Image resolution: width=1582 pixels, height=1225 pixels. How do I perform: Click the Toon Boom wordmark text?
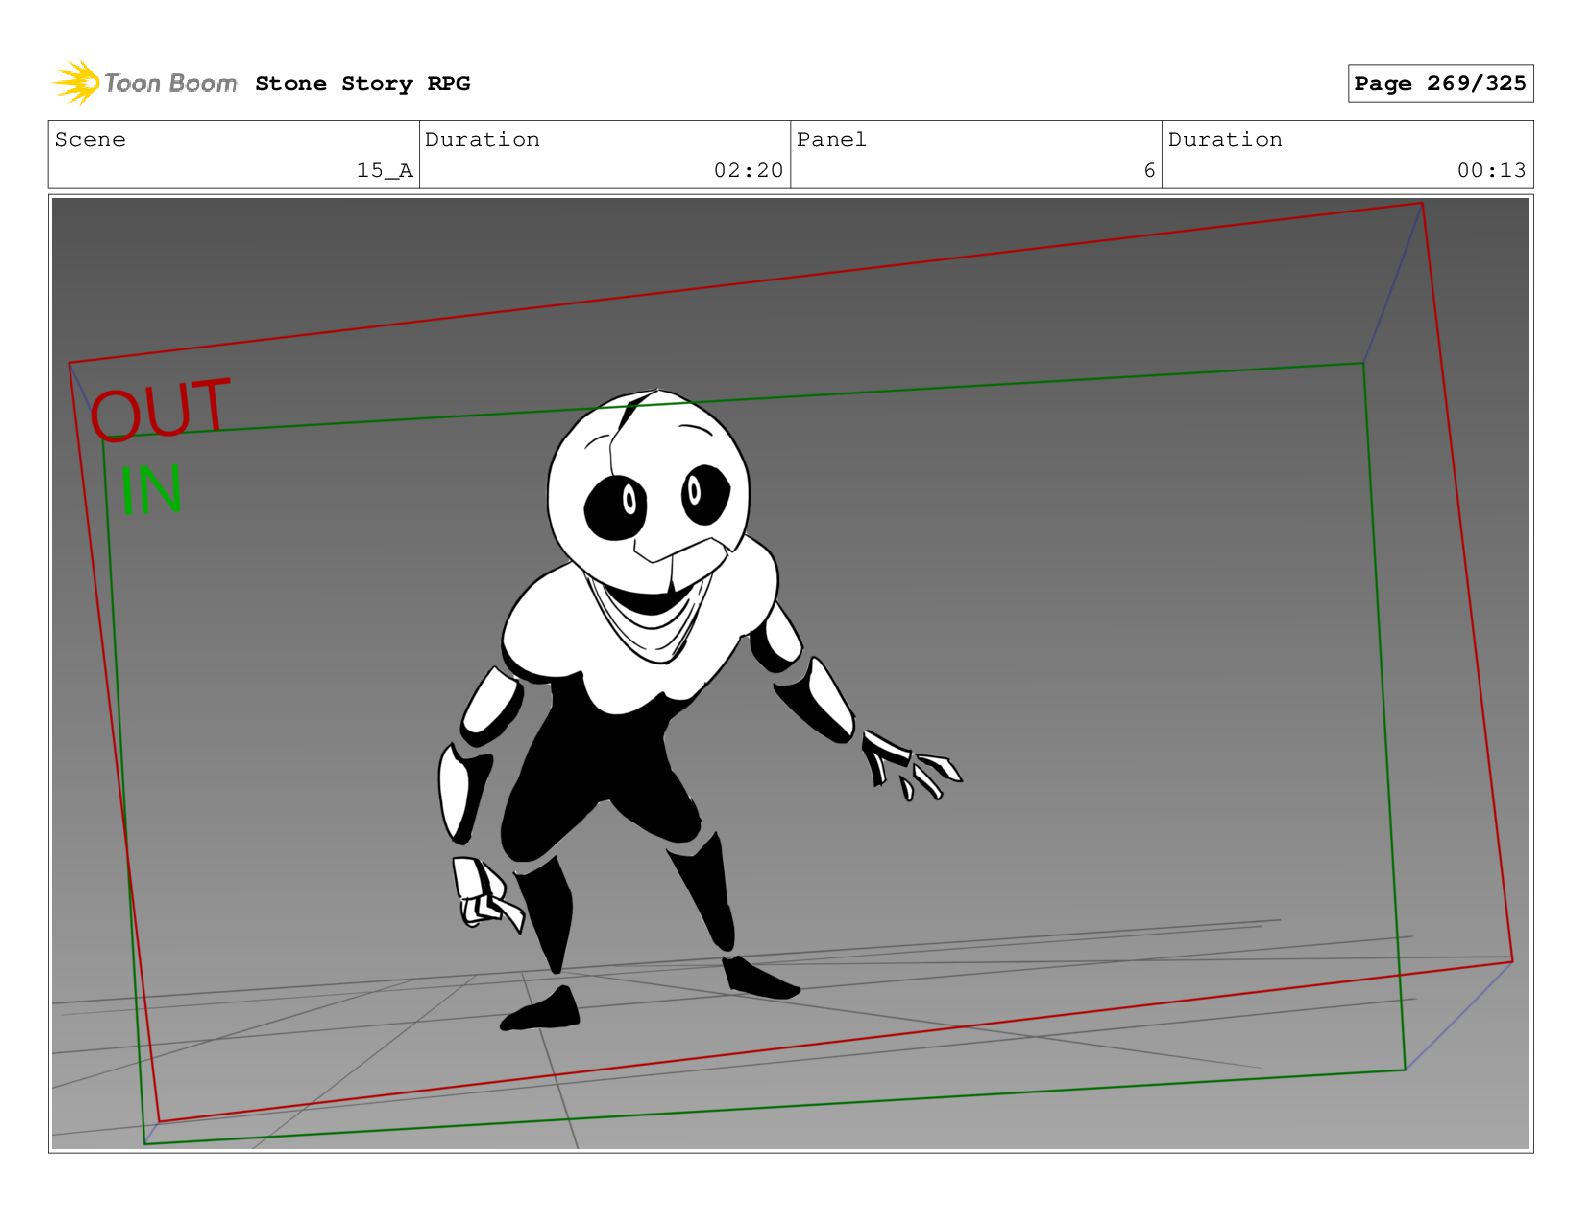(x=170, y=83)
